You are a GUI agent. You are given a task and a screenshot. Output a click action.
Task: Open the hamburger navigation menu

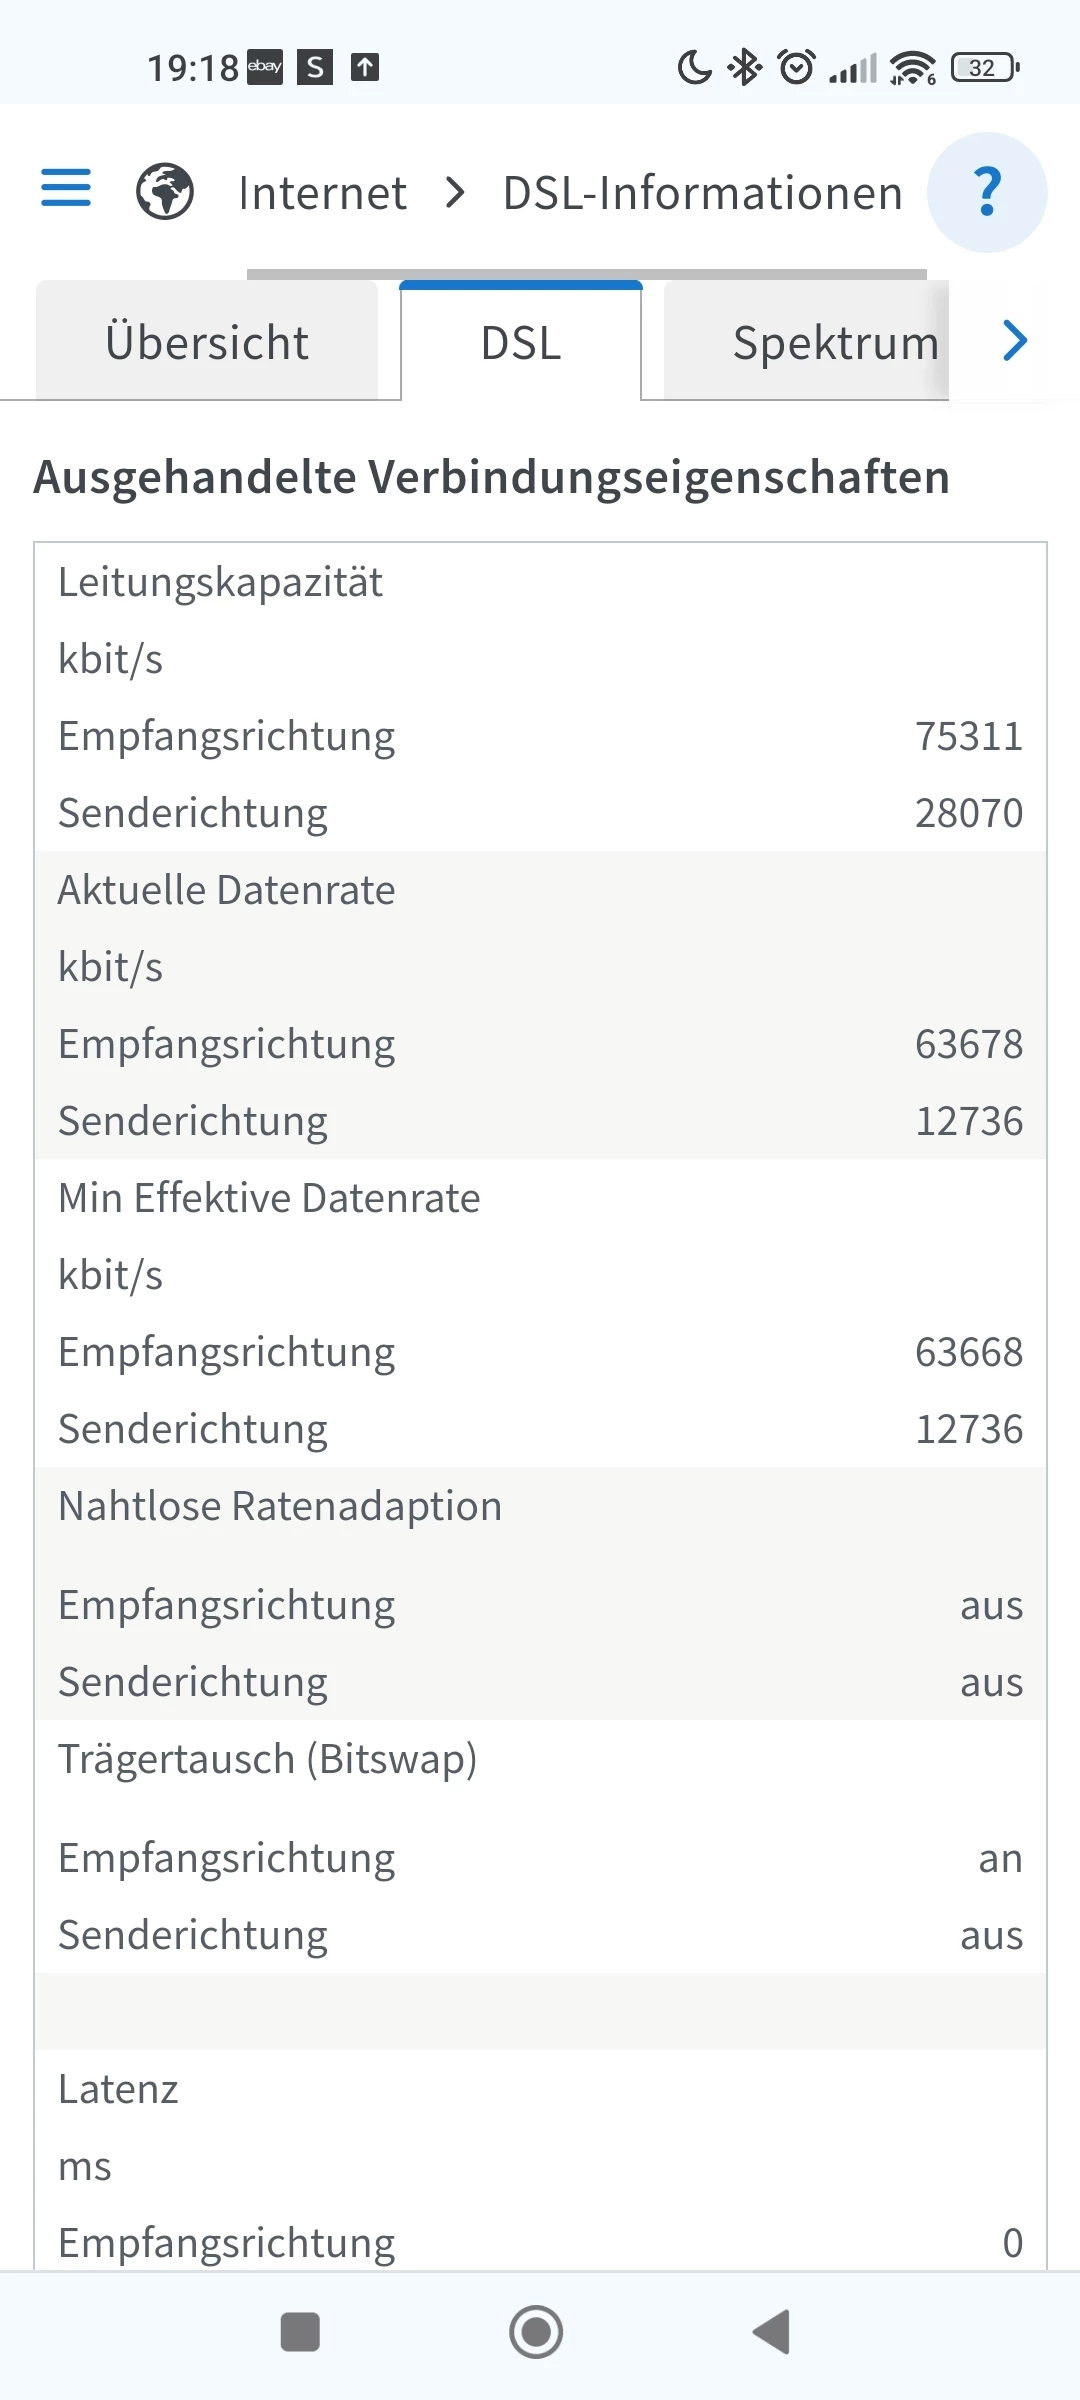(66, 188)
